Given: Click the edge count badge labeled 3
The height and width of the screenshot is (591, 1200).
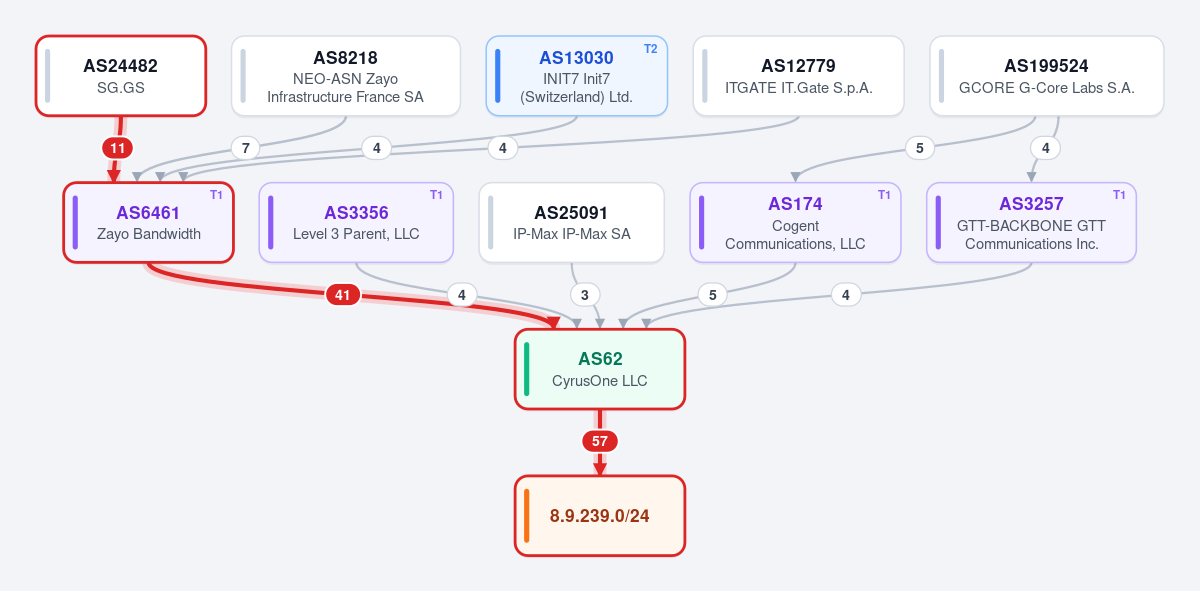Looking at the screenshot, I should pyautogui.click(x=585, y=295).
